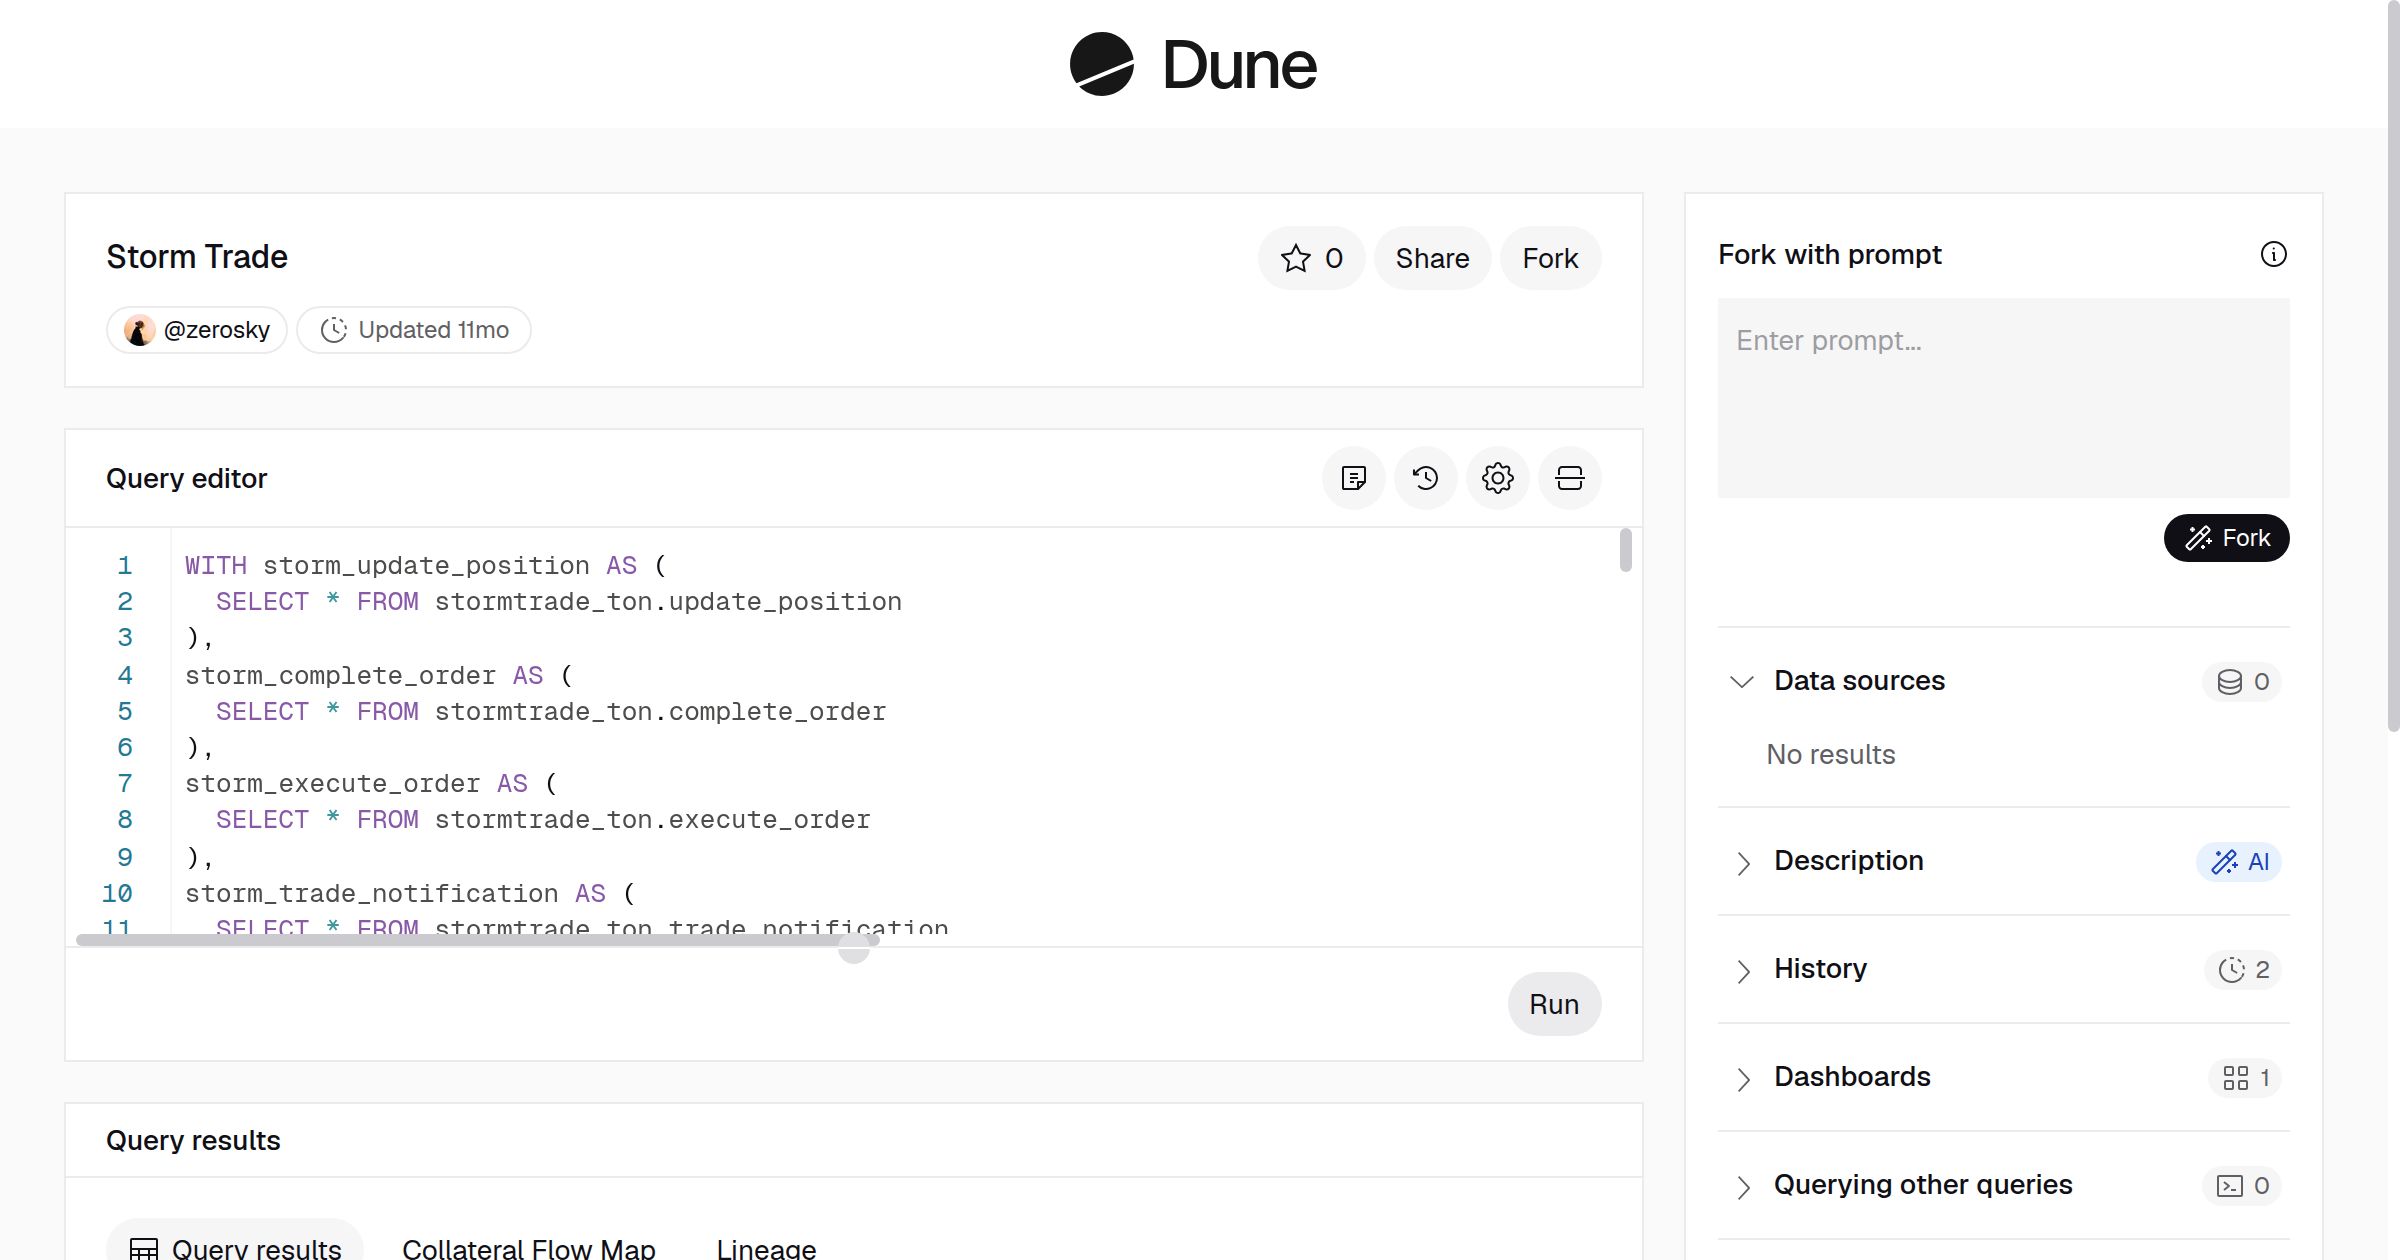The image size is (2400, 1260).
Task: Click line number 9 in gutter
Action: [125, 858]
